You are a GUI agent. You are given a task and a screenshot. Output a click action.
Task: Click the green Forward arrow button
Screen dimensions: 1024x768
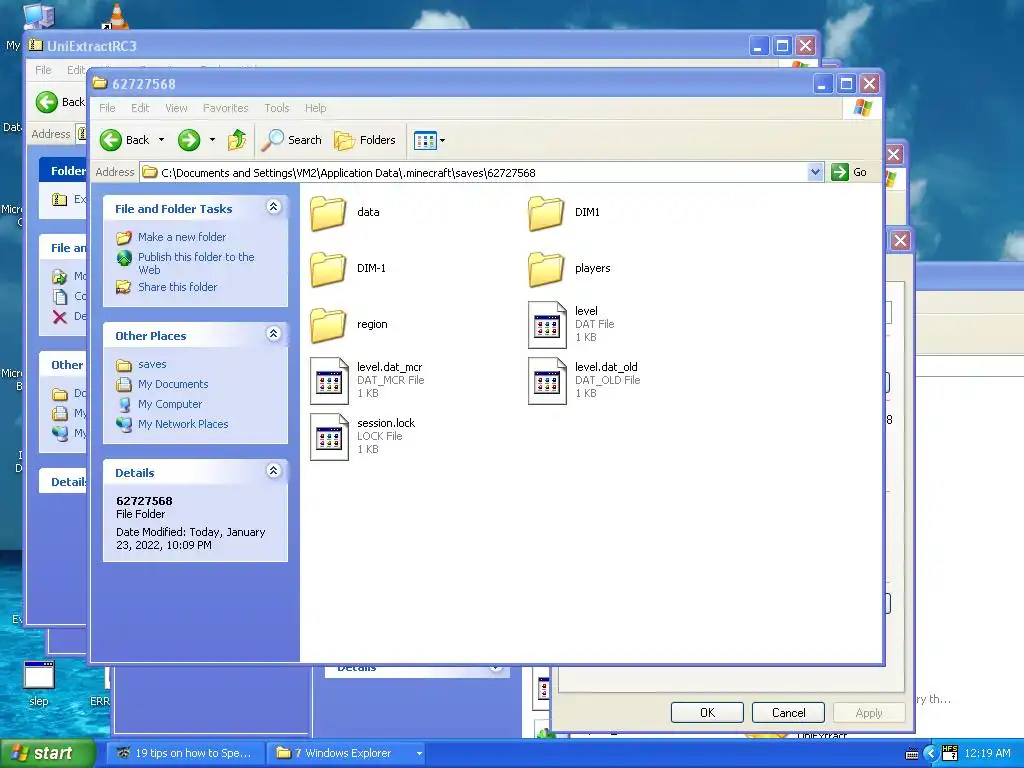coord(189,140)
